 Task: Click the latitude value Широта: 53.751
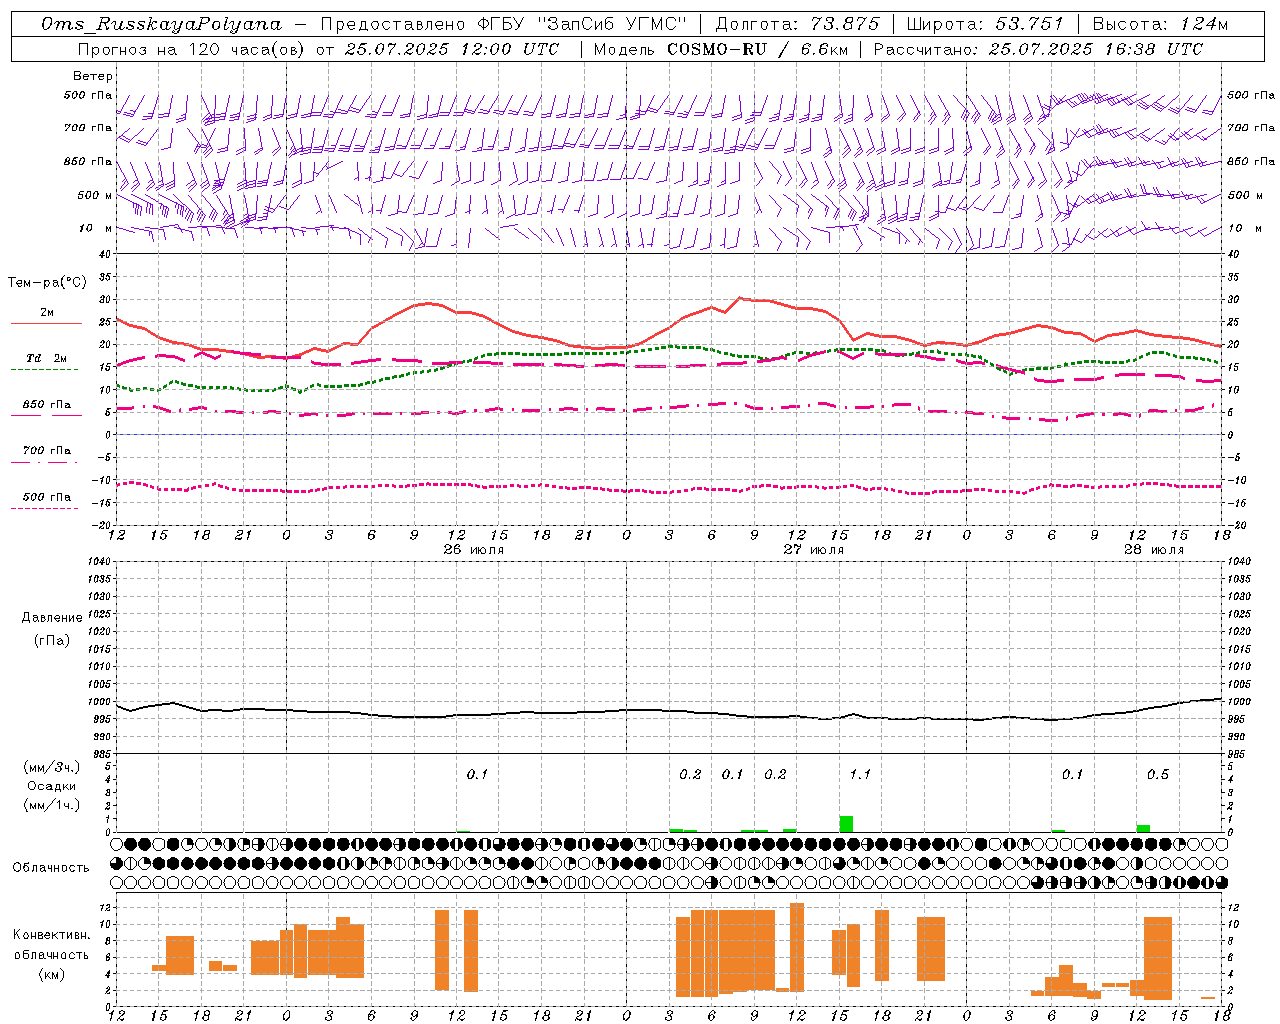(x=985, y=24)
